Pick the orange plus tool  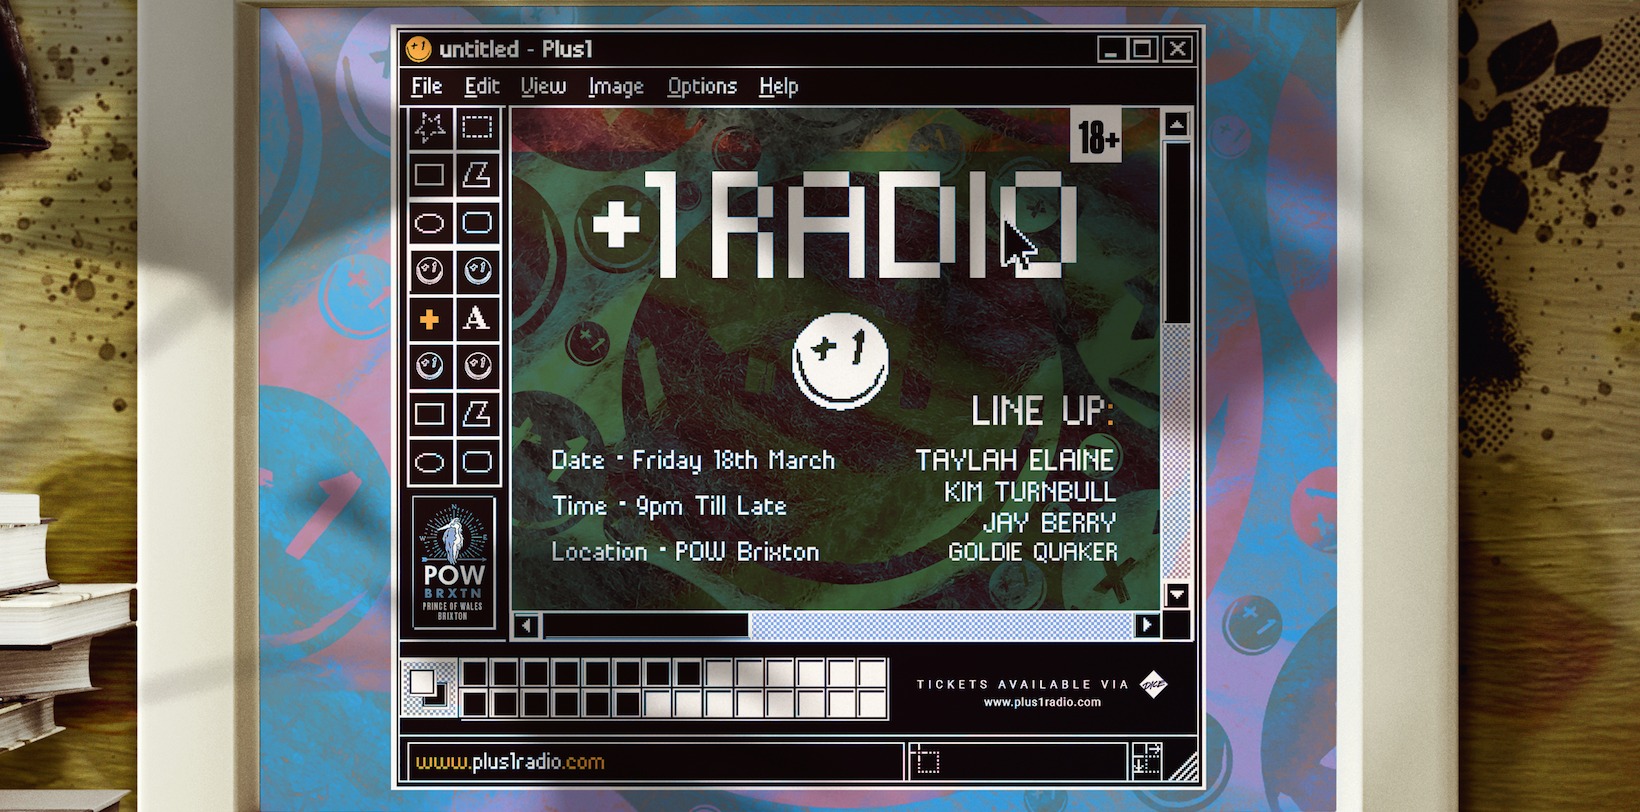tap(430, 320)
